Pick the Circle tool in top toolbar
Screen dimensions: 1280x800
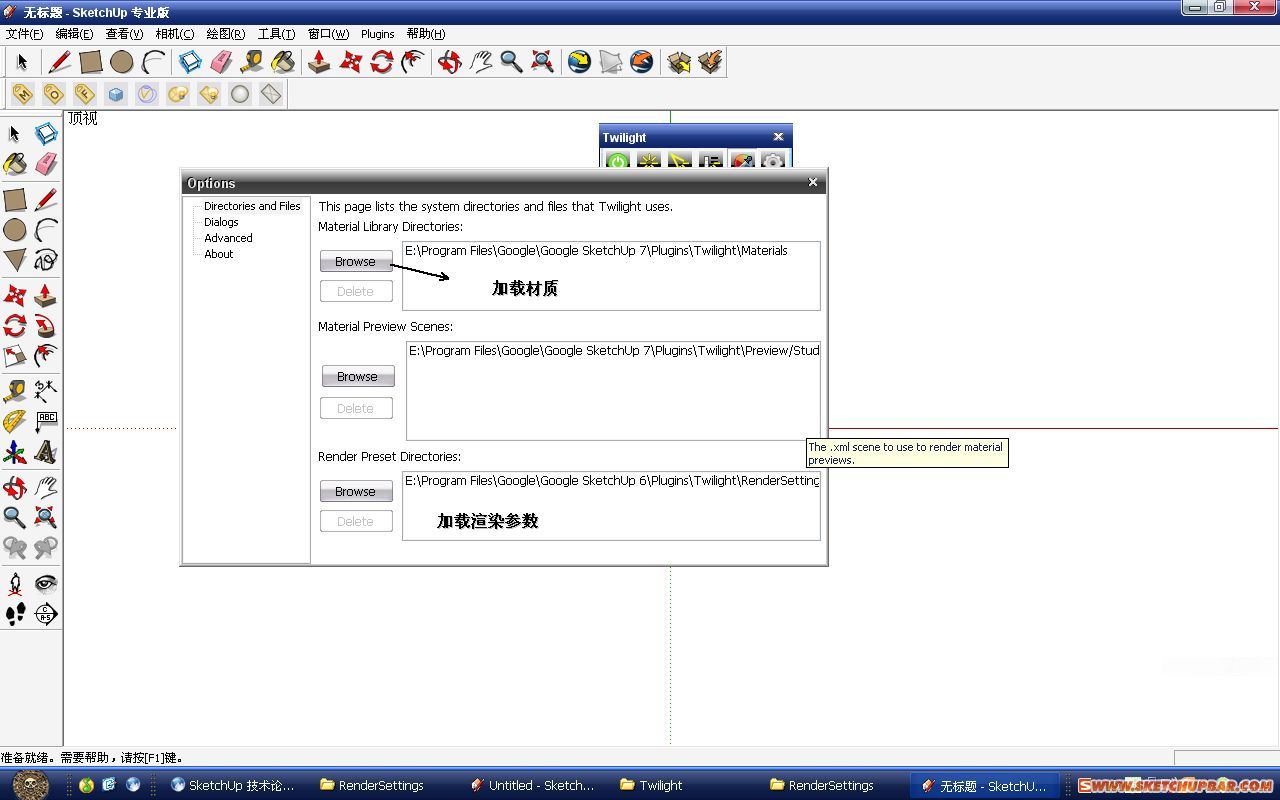pyautogui.click(x=122, y=62)
